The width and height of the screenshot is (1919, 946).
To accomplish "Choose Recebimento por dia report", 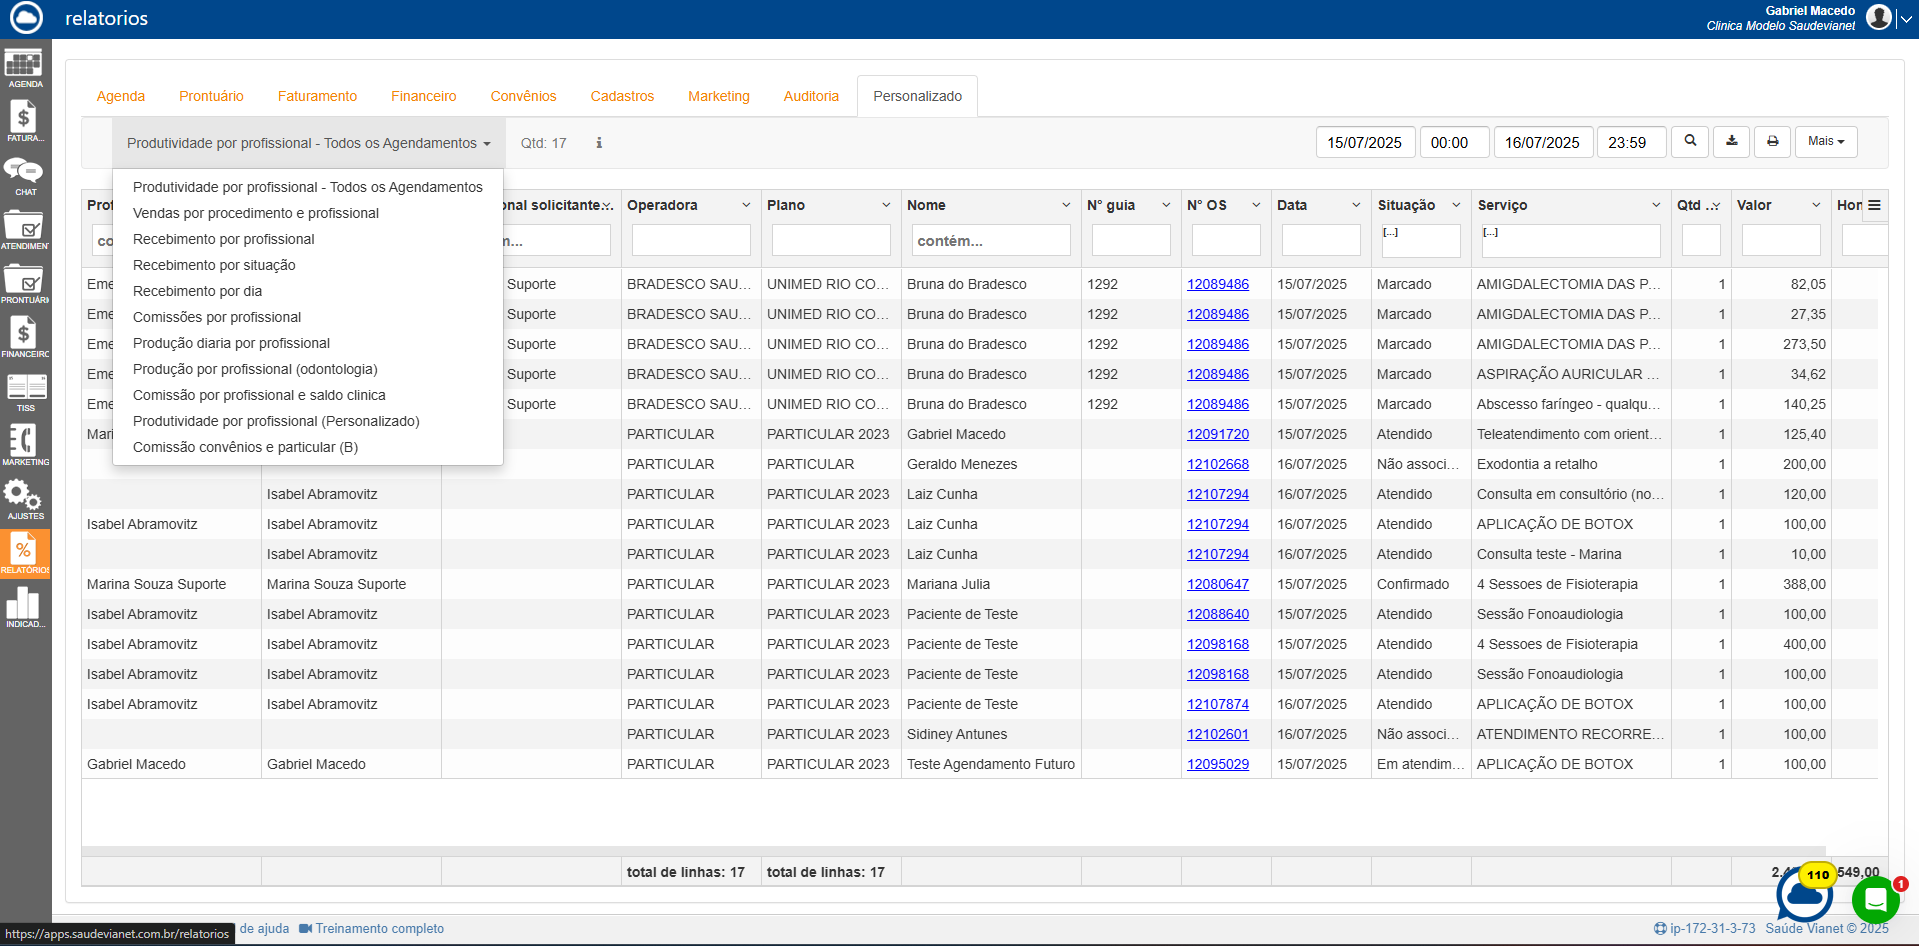I will click(x=197, y=291).
